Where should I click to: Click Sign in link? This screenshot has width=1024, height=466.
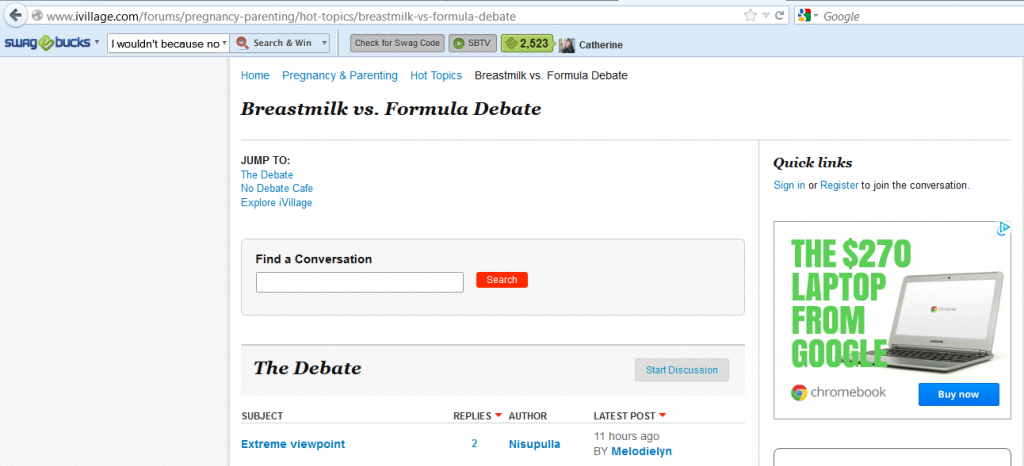pyautogui.click(x=789, y=185)
